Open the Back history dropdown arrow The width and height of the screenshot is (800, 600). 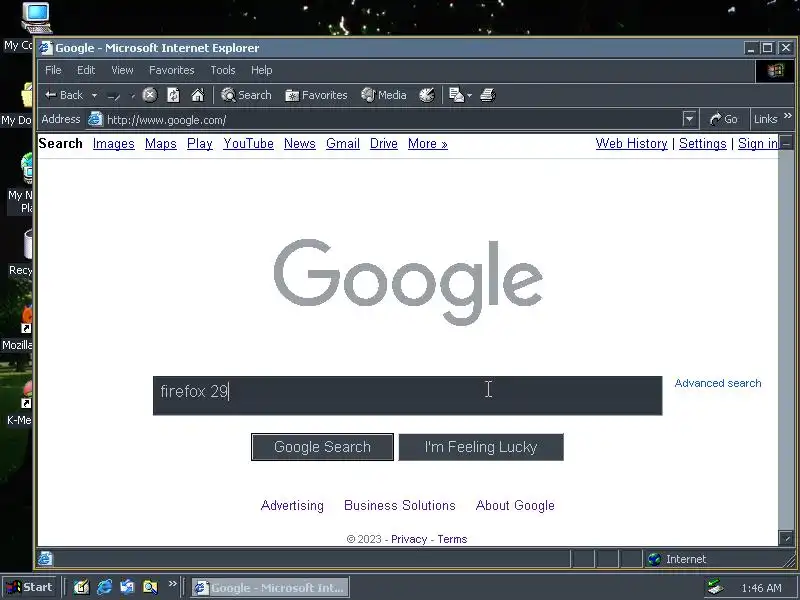94,95
